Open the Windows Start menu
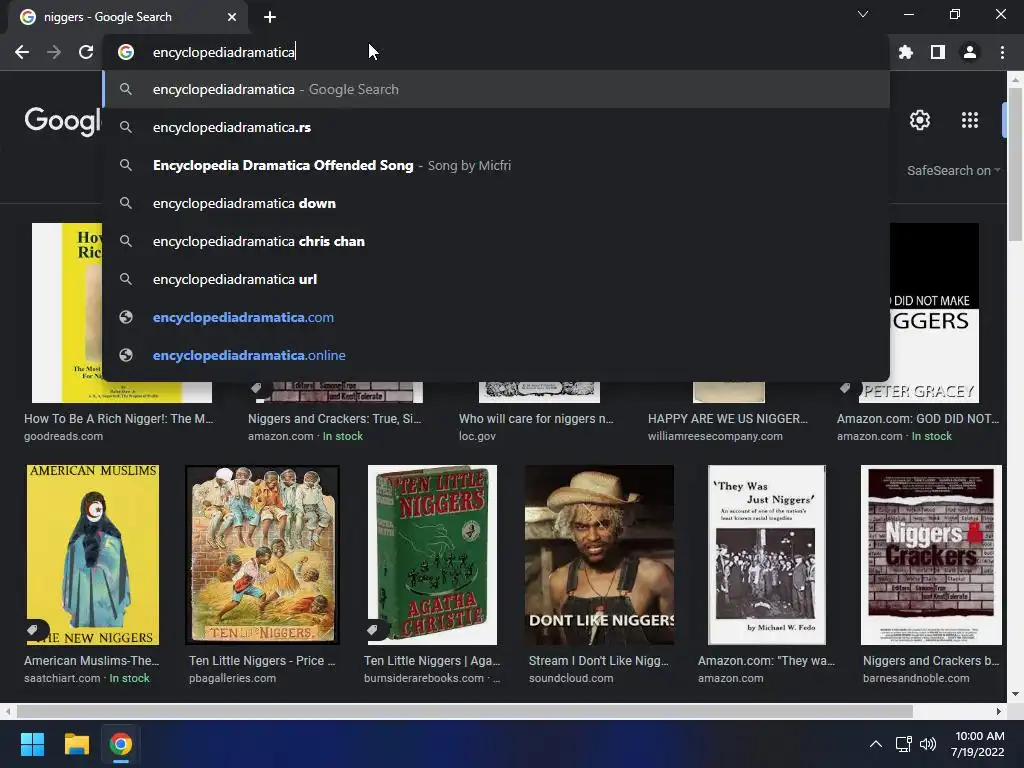 pyautogui.click(x=32, y=744)
